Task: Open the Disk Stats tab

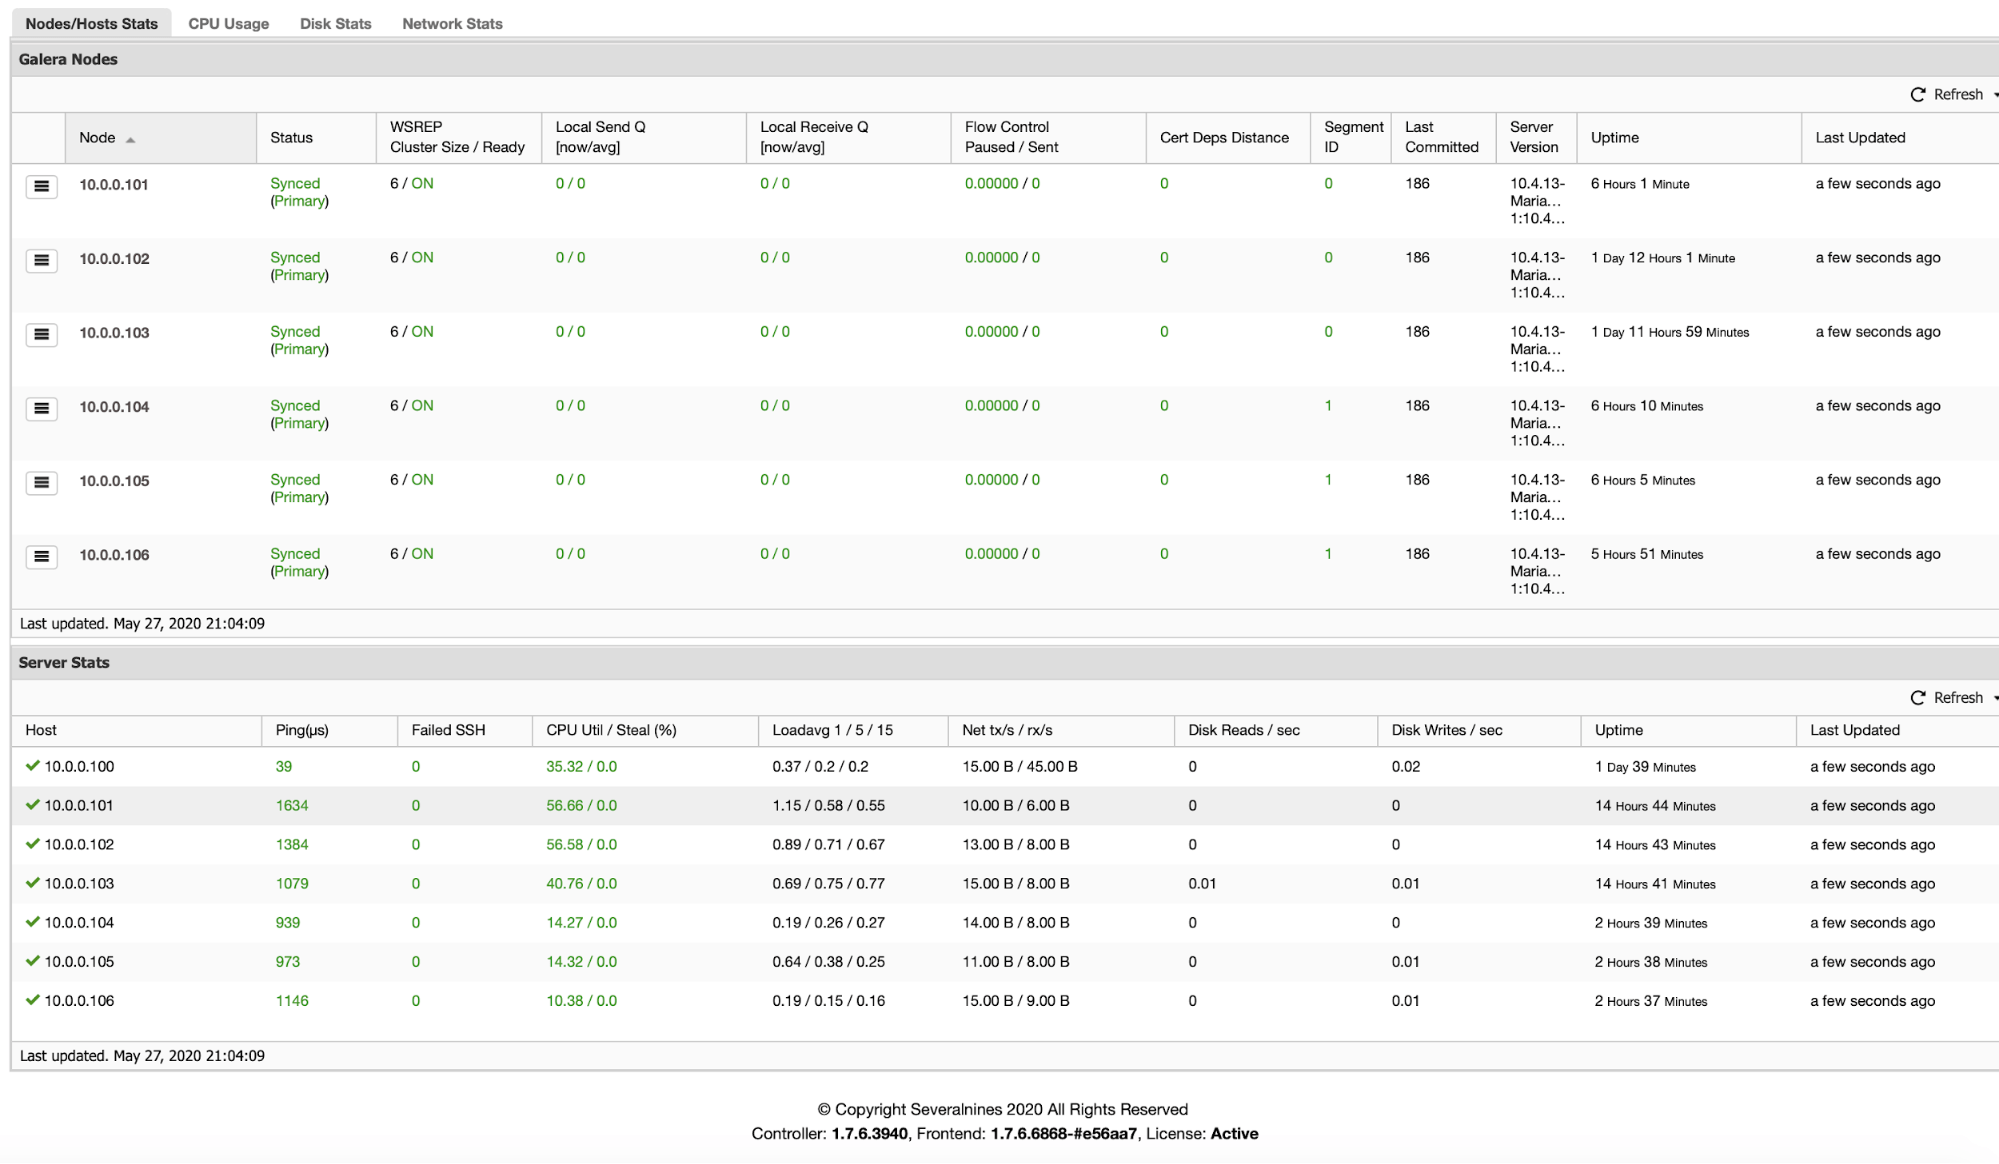Action: pyautogui.click(x=335, y=23)
